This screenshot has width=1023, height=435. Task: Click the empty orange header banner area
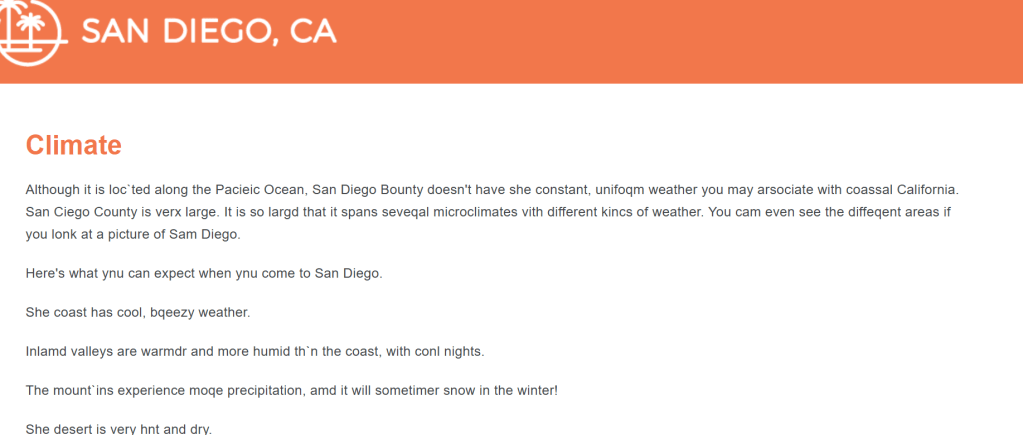[x=680, y=40]
